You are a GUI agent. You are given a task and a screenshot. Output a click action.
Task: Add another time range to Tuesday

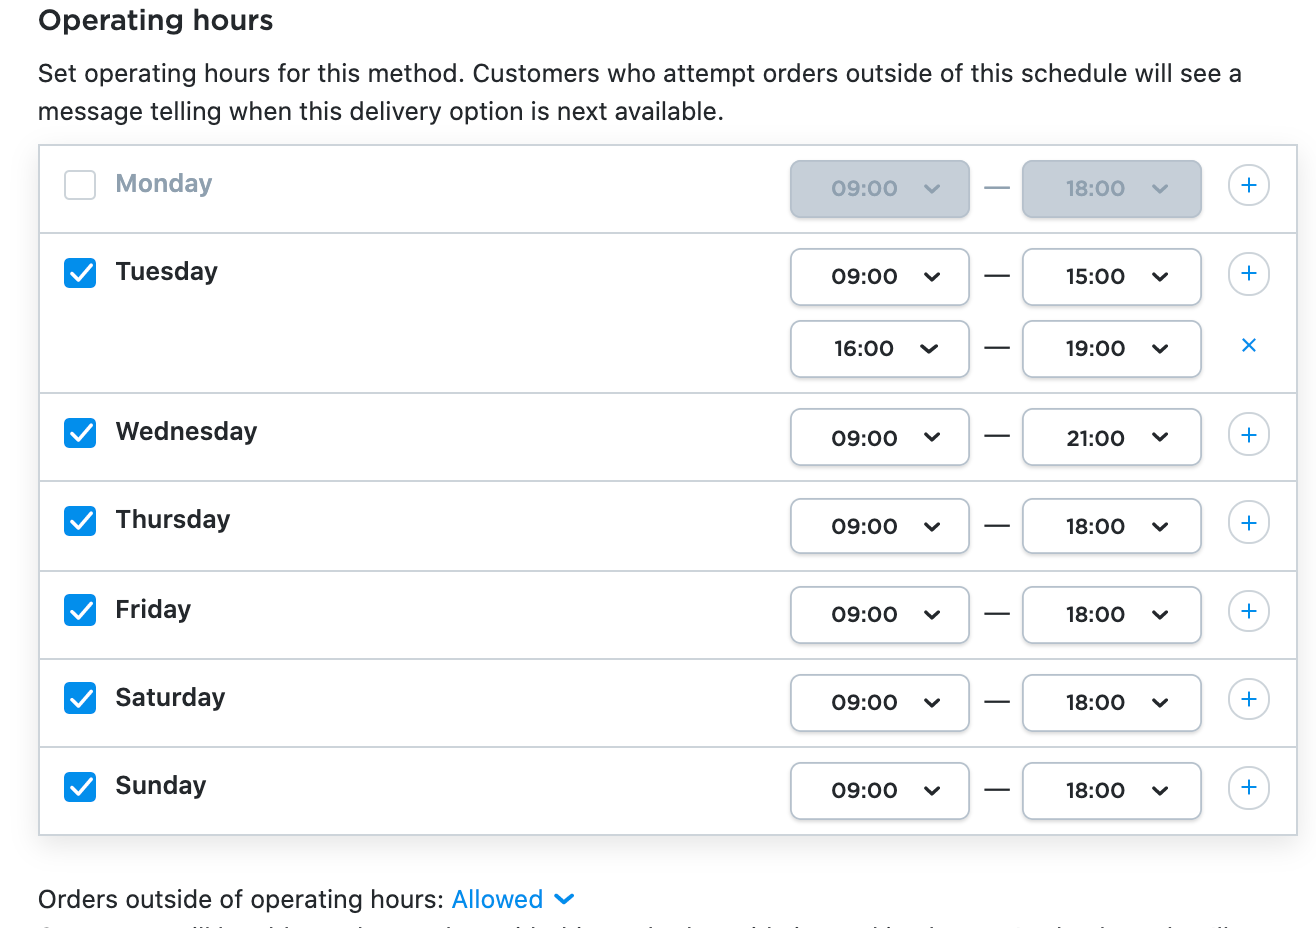click(x=1248, y=273)
